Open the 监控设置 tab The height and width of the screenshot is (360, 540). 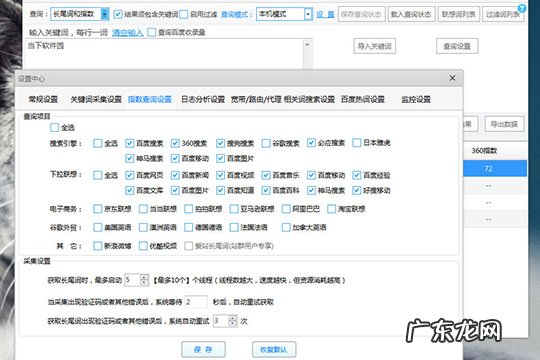[416, 99]
